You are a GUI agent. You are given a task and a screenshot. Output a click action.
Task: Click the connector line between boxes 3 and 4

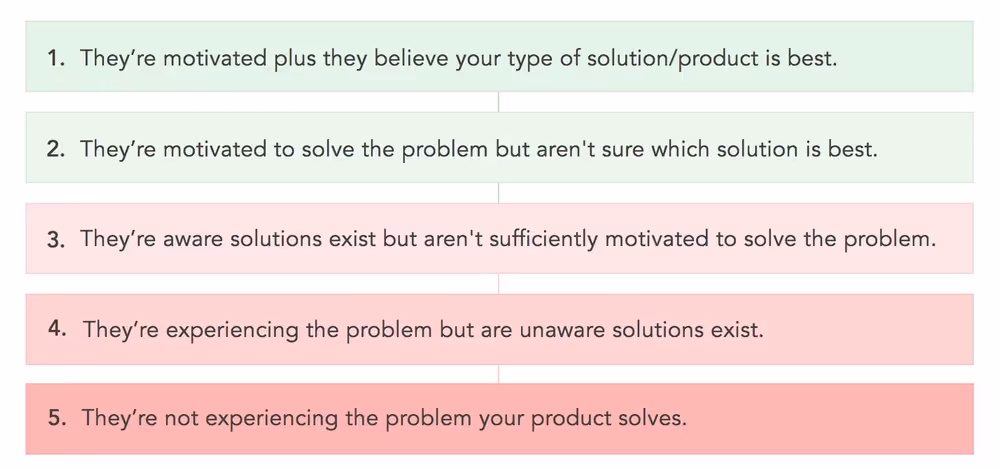[498, 283]
